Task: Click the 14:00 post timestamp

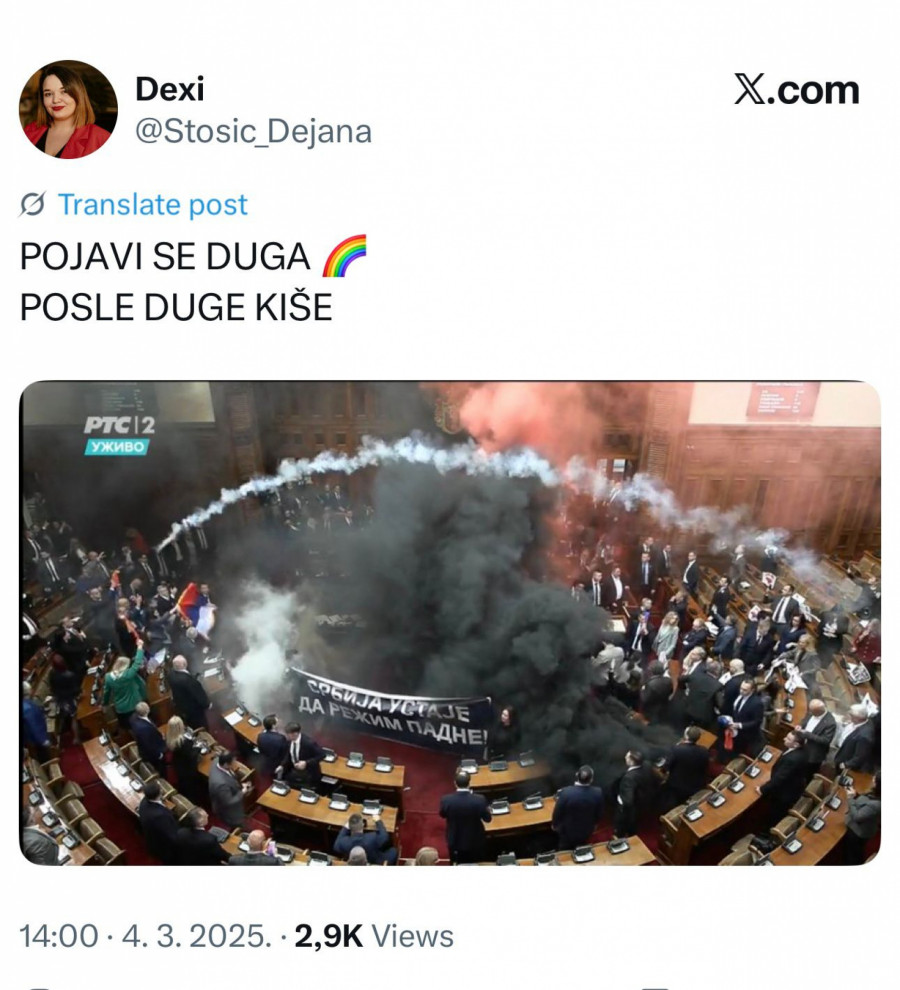Action: (x=59, y=936)
